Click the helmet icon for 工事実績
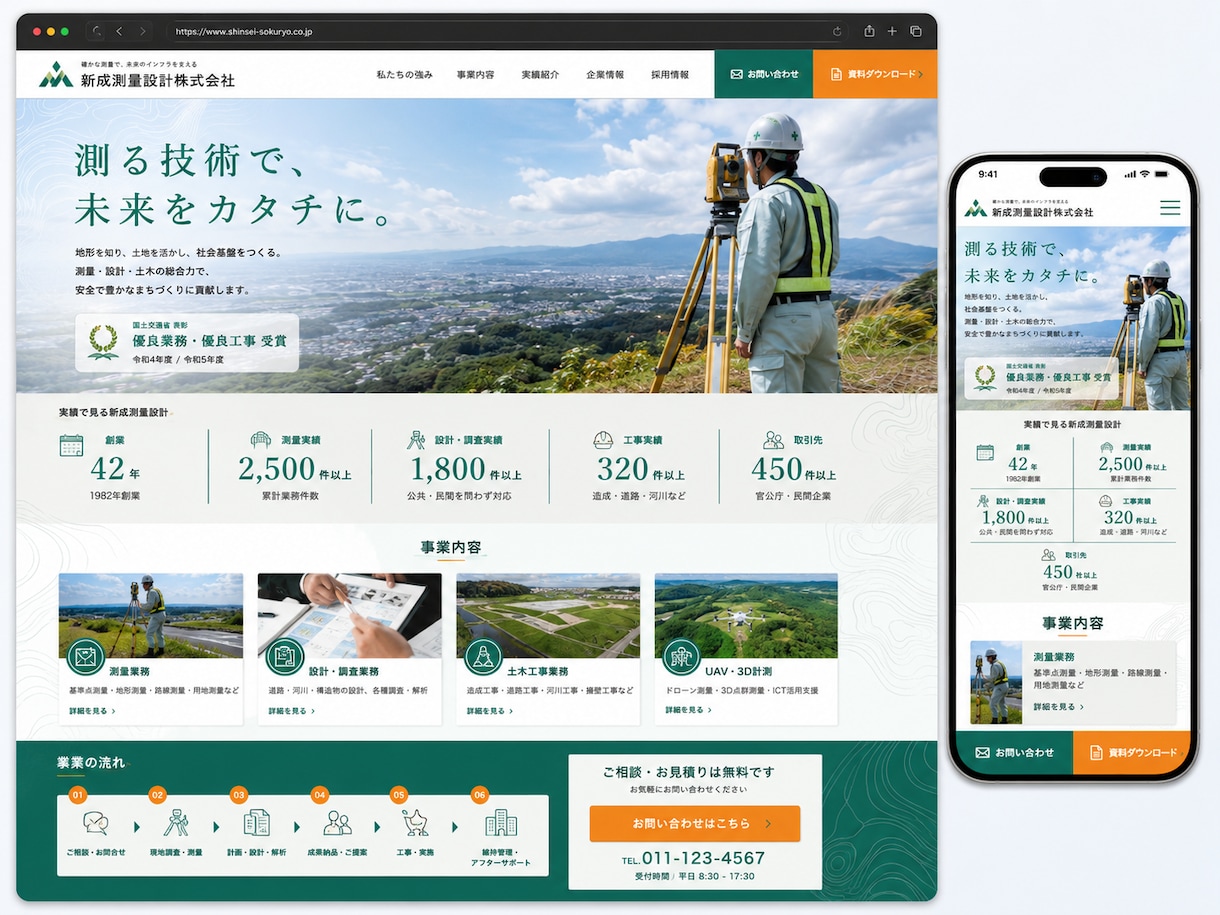This screenshot has width=1220, height=915. click(x=603, y=440)
